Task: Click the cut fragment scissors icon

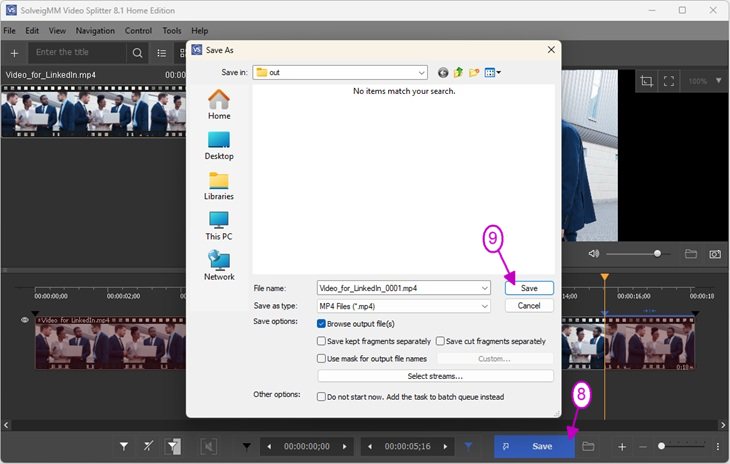Action: click(x=148, y=447)
